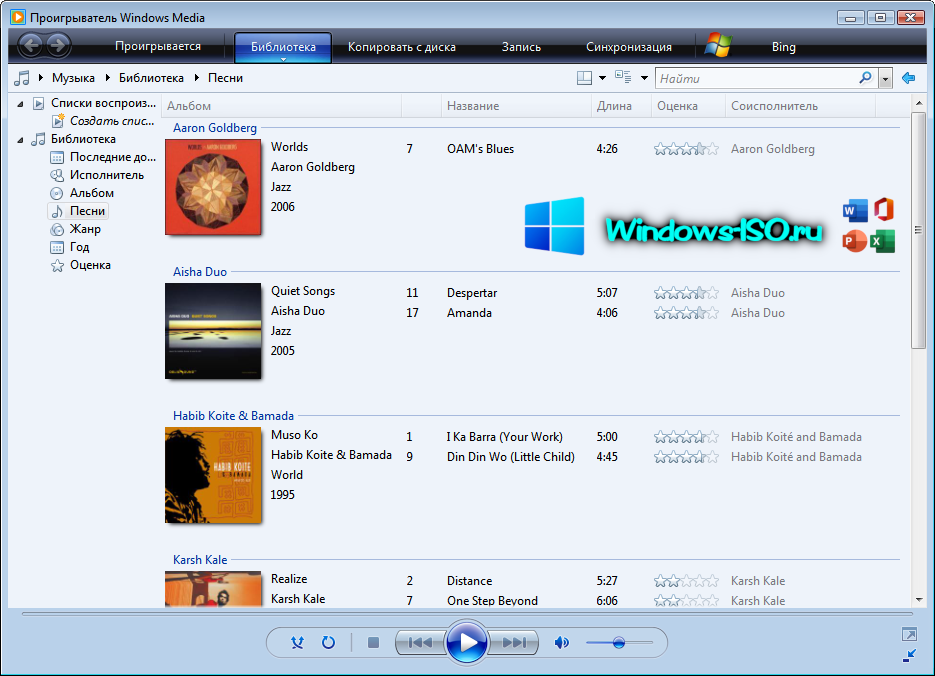Click the Stop button
935x676 pixels.
pos(373,643)
